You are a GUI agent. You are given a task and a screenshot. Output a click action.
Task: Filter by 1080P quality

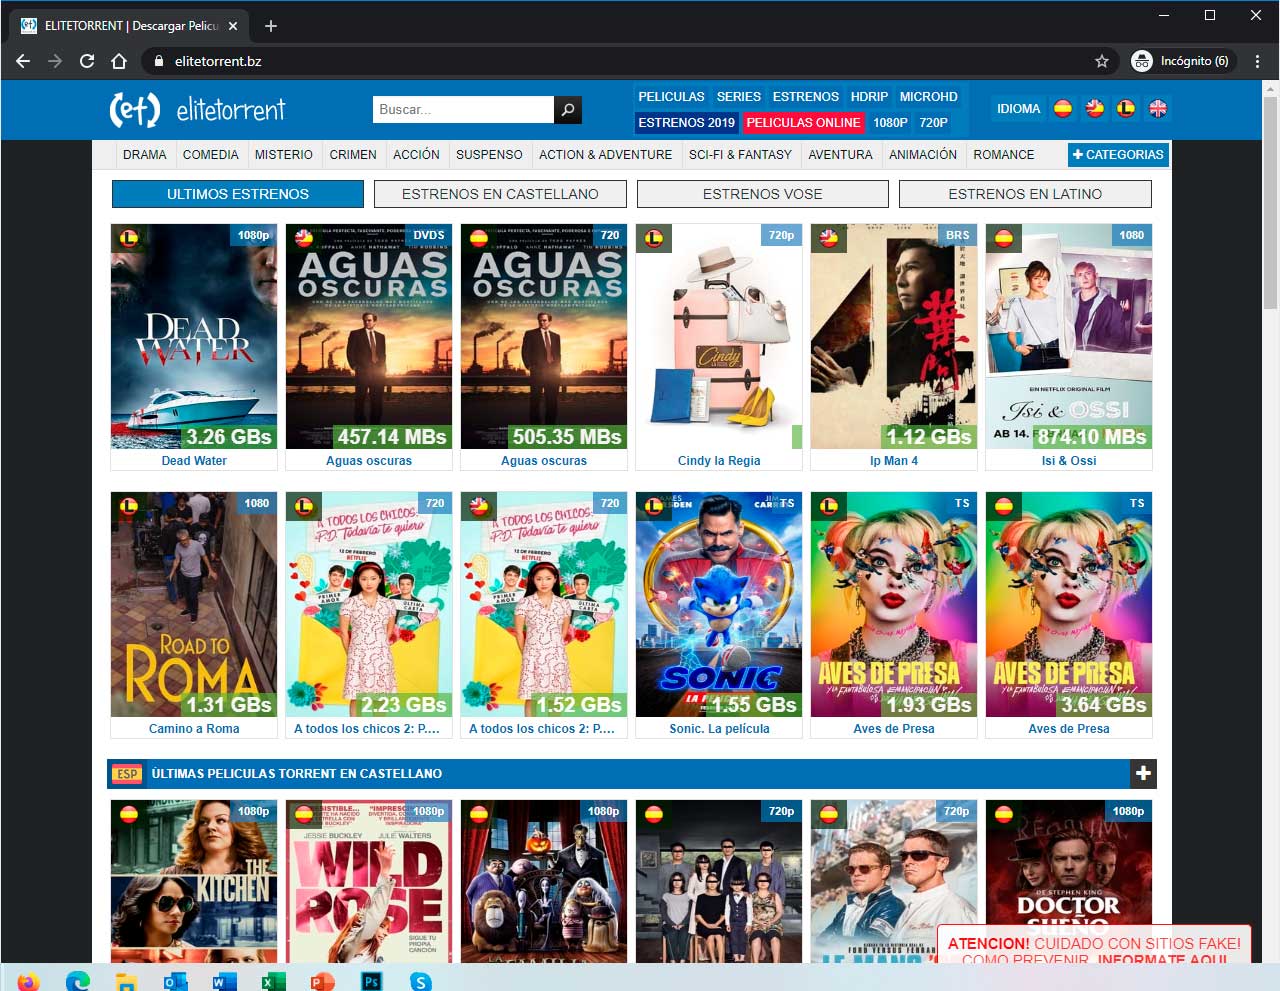click(x=890, y=123)
